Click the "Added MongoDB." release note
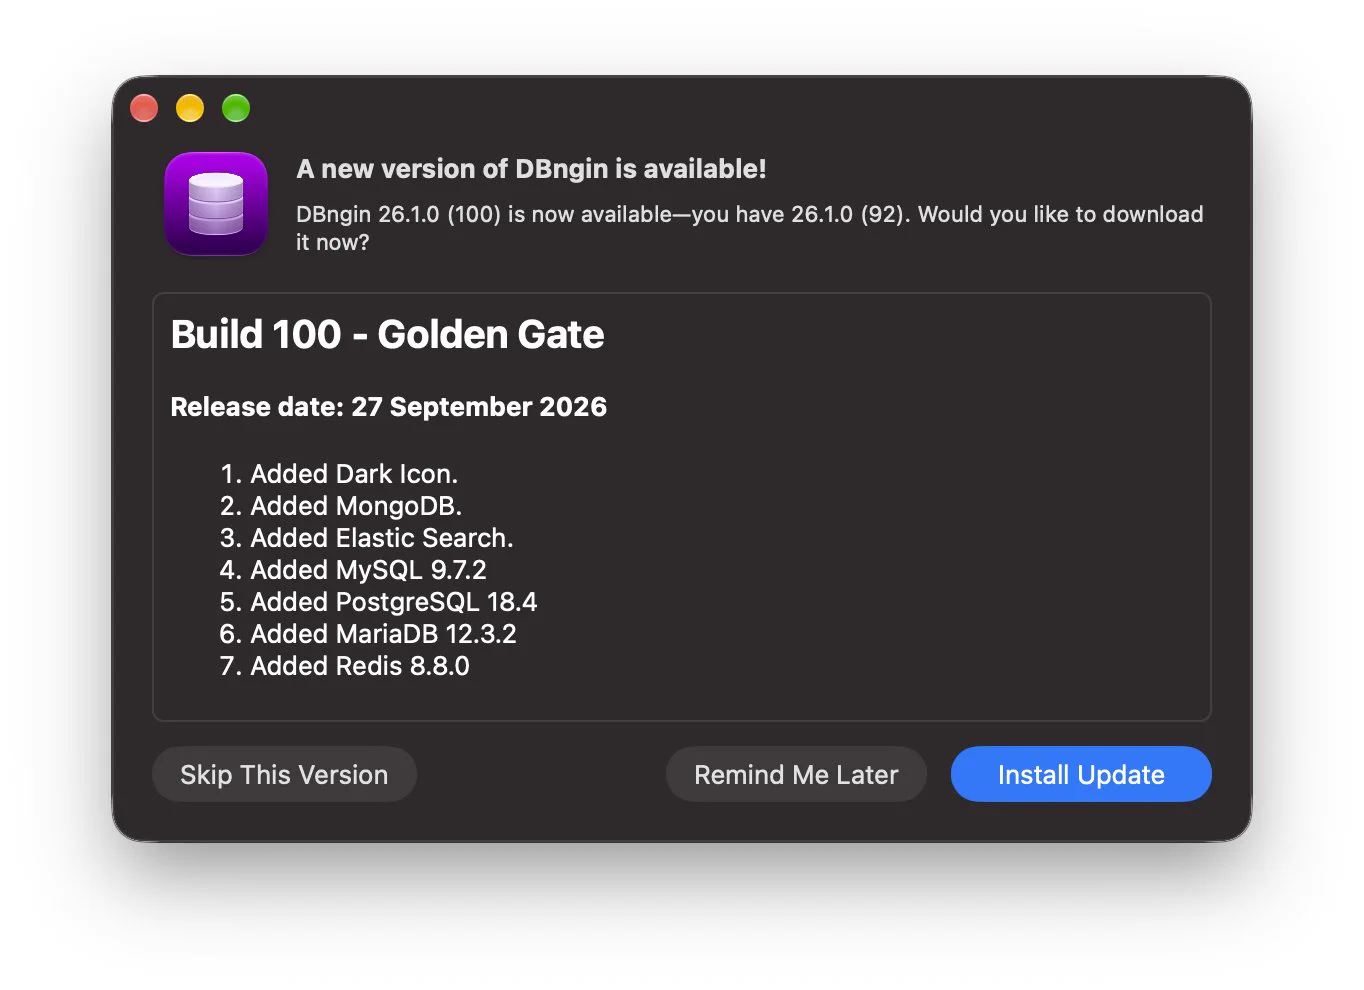This screenshot has height=990, width=1364. point(356,506)
